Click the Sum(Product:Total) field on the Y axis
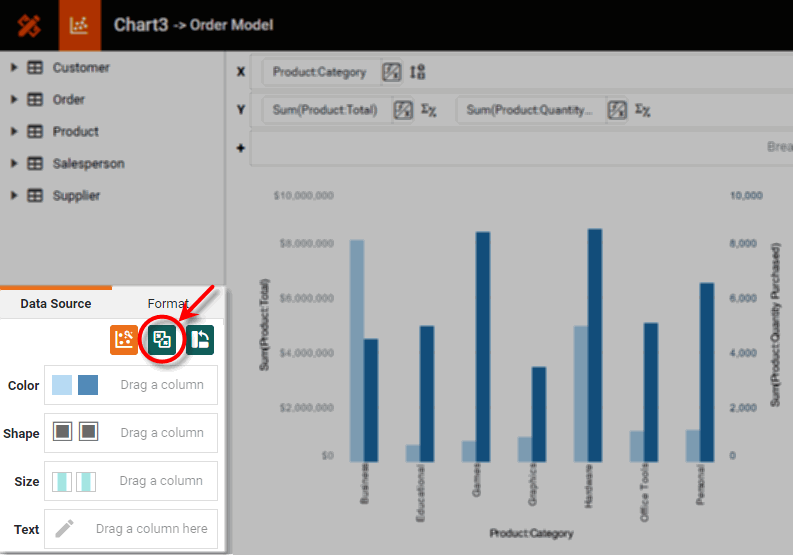 click(325, 110)
